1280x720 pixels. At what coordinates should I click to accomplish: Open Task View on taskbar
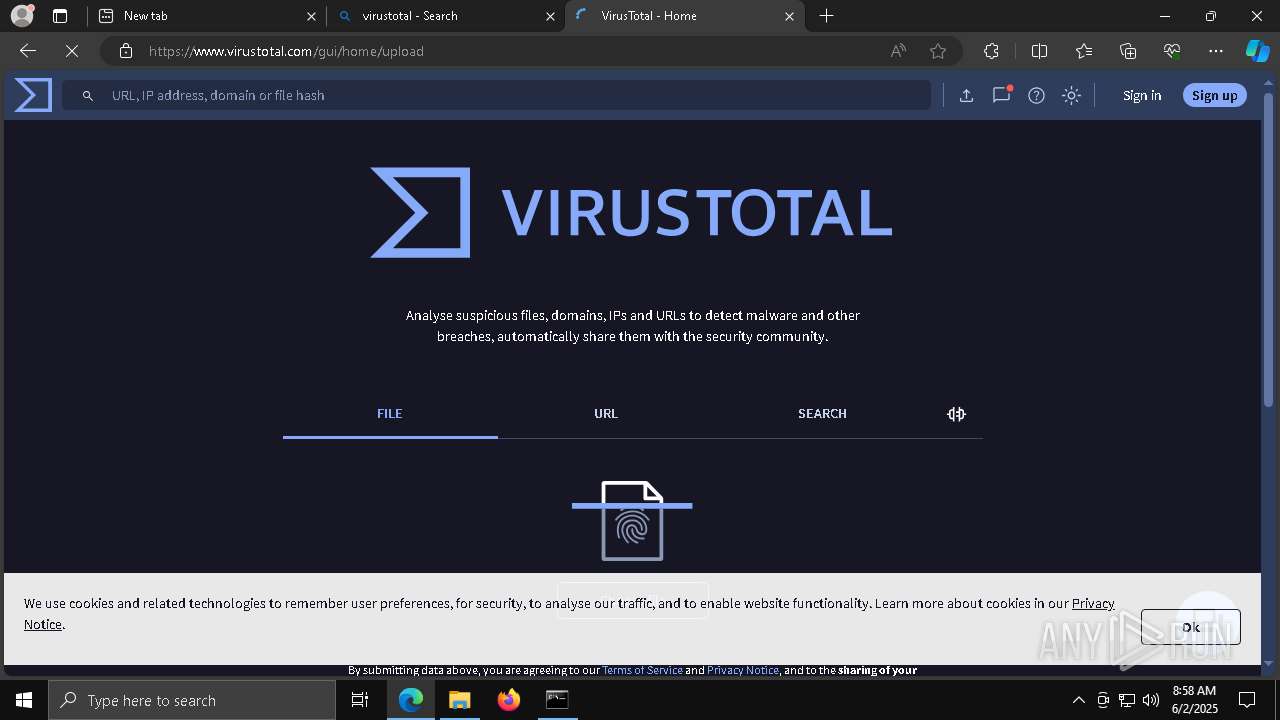tap(360, 700)
